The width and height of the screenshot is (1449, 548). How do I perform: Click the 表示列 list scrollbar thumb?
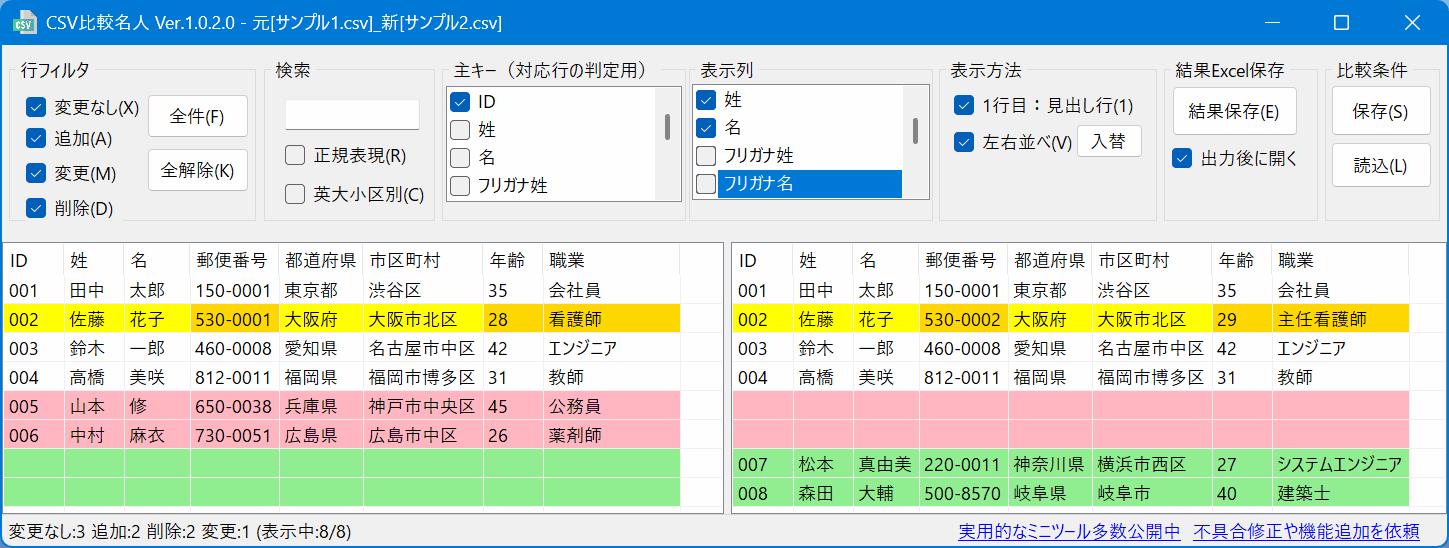915,130
